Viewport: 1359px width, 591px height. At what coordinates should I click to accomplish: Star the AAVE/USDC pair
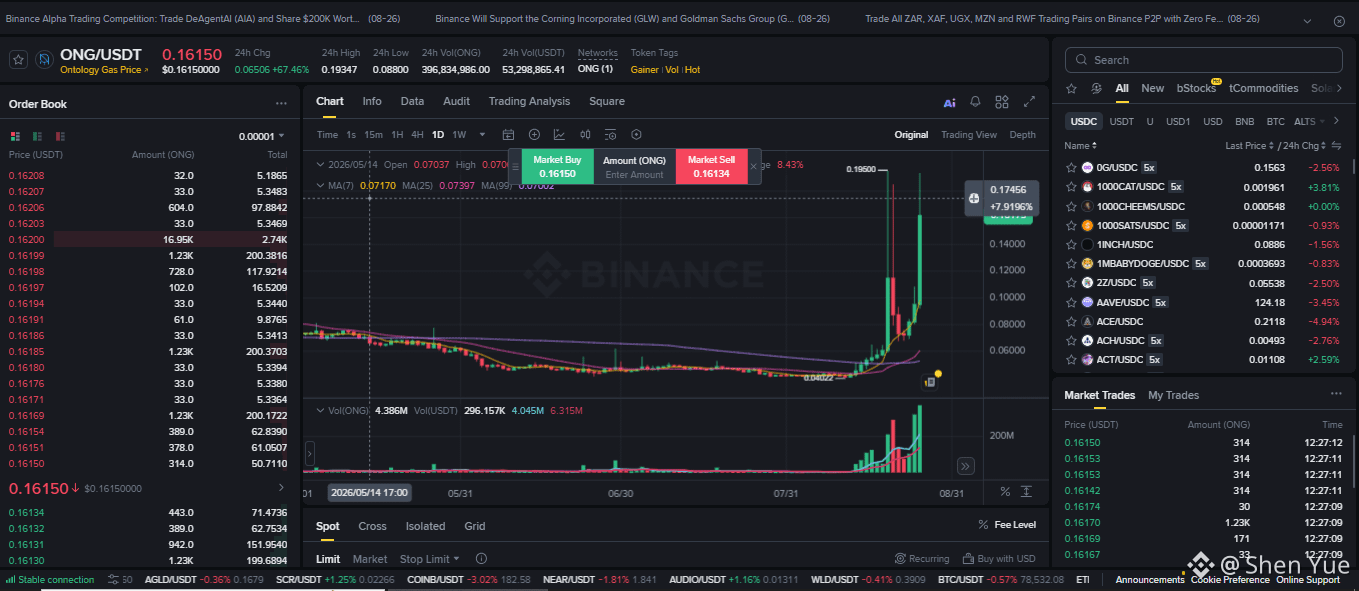click(1071, 302)
